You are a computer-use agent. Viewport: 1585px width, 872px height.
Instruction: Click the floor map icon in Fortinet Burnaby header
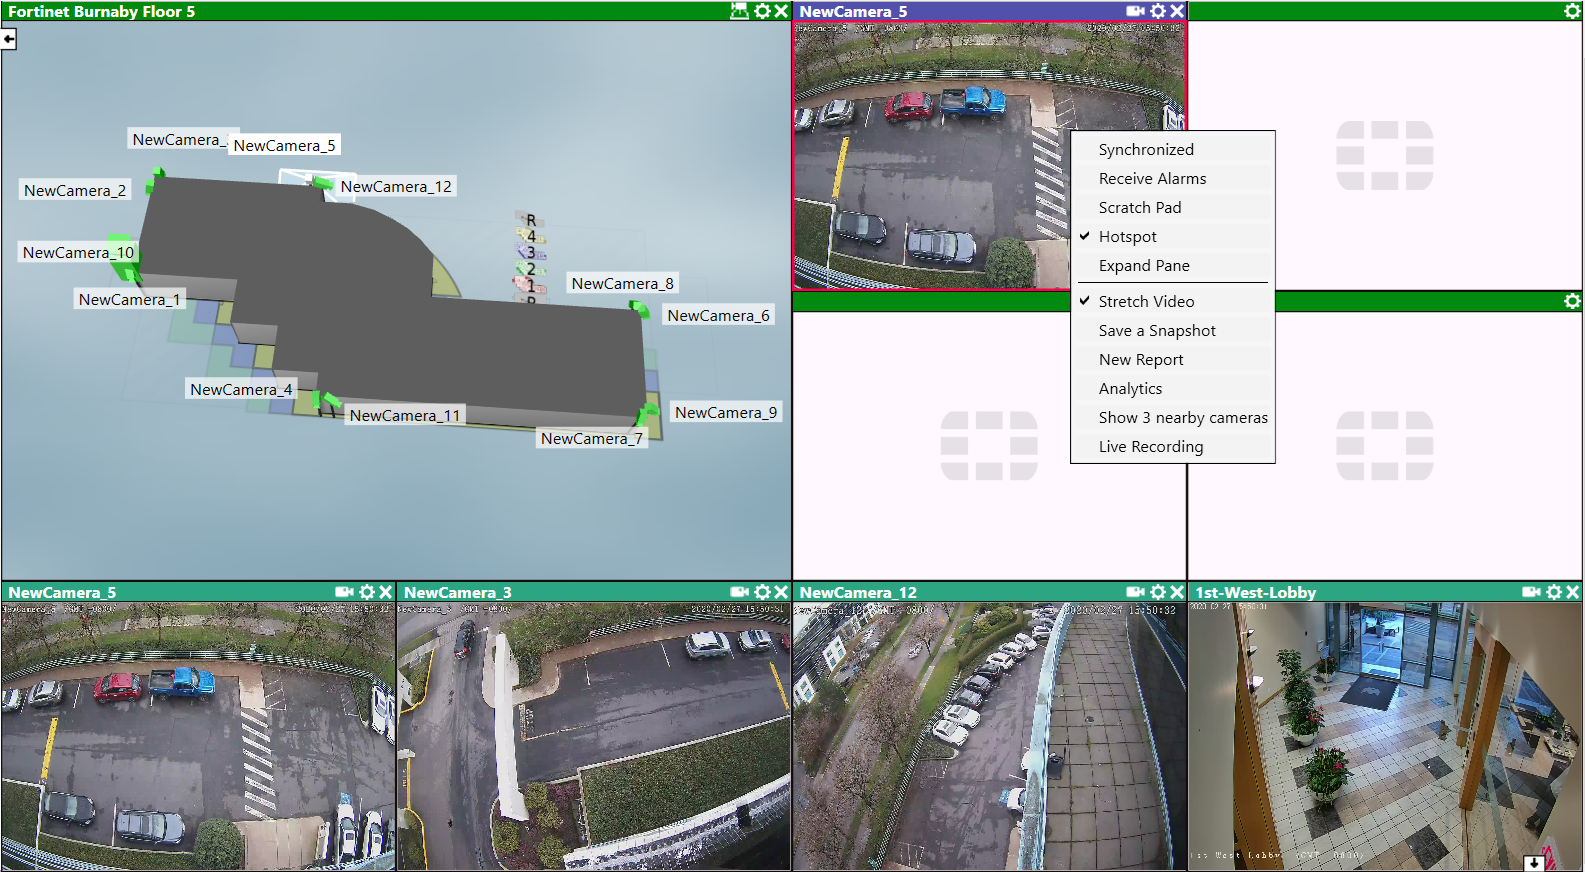point(739,11)
